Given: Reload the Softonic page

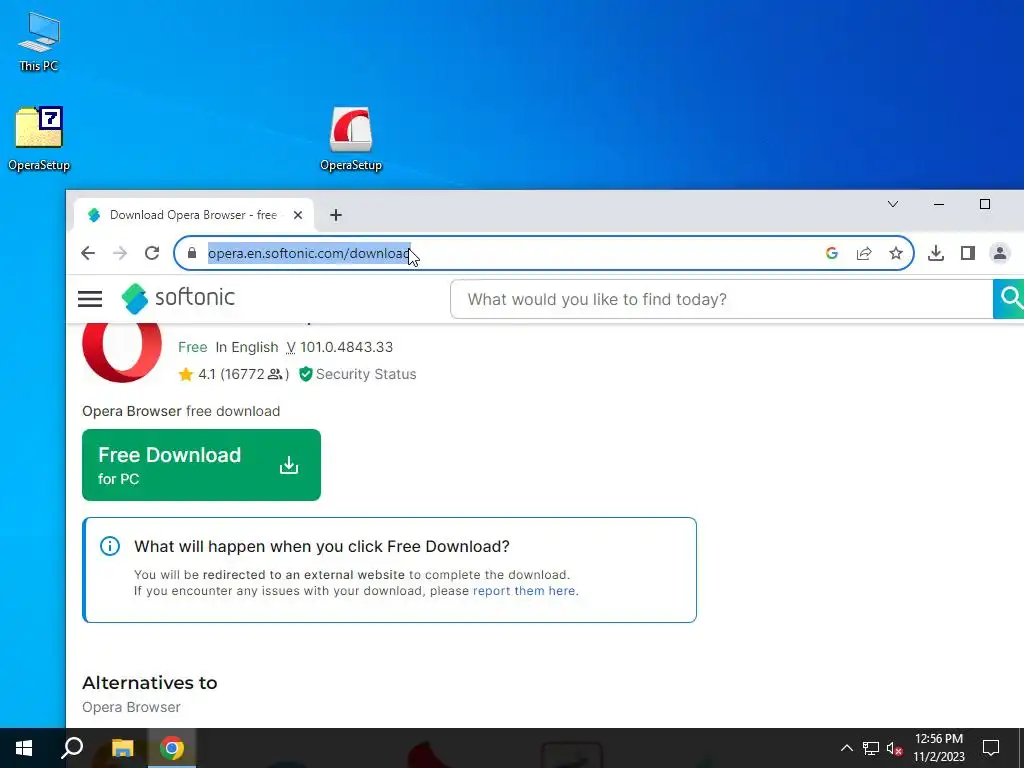Looking at the screenshot, I should [152, 253].
